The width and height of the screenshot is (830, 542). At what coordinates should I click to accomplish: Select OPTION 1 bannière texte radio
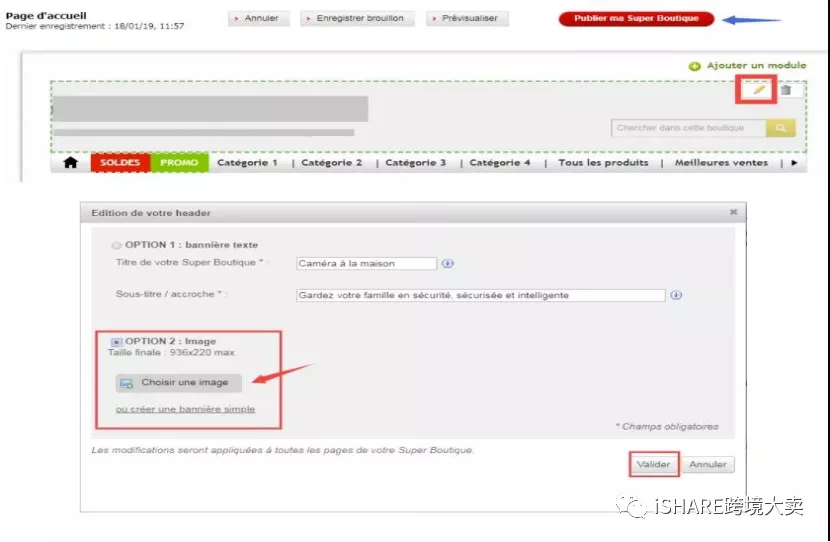(116, 245)
